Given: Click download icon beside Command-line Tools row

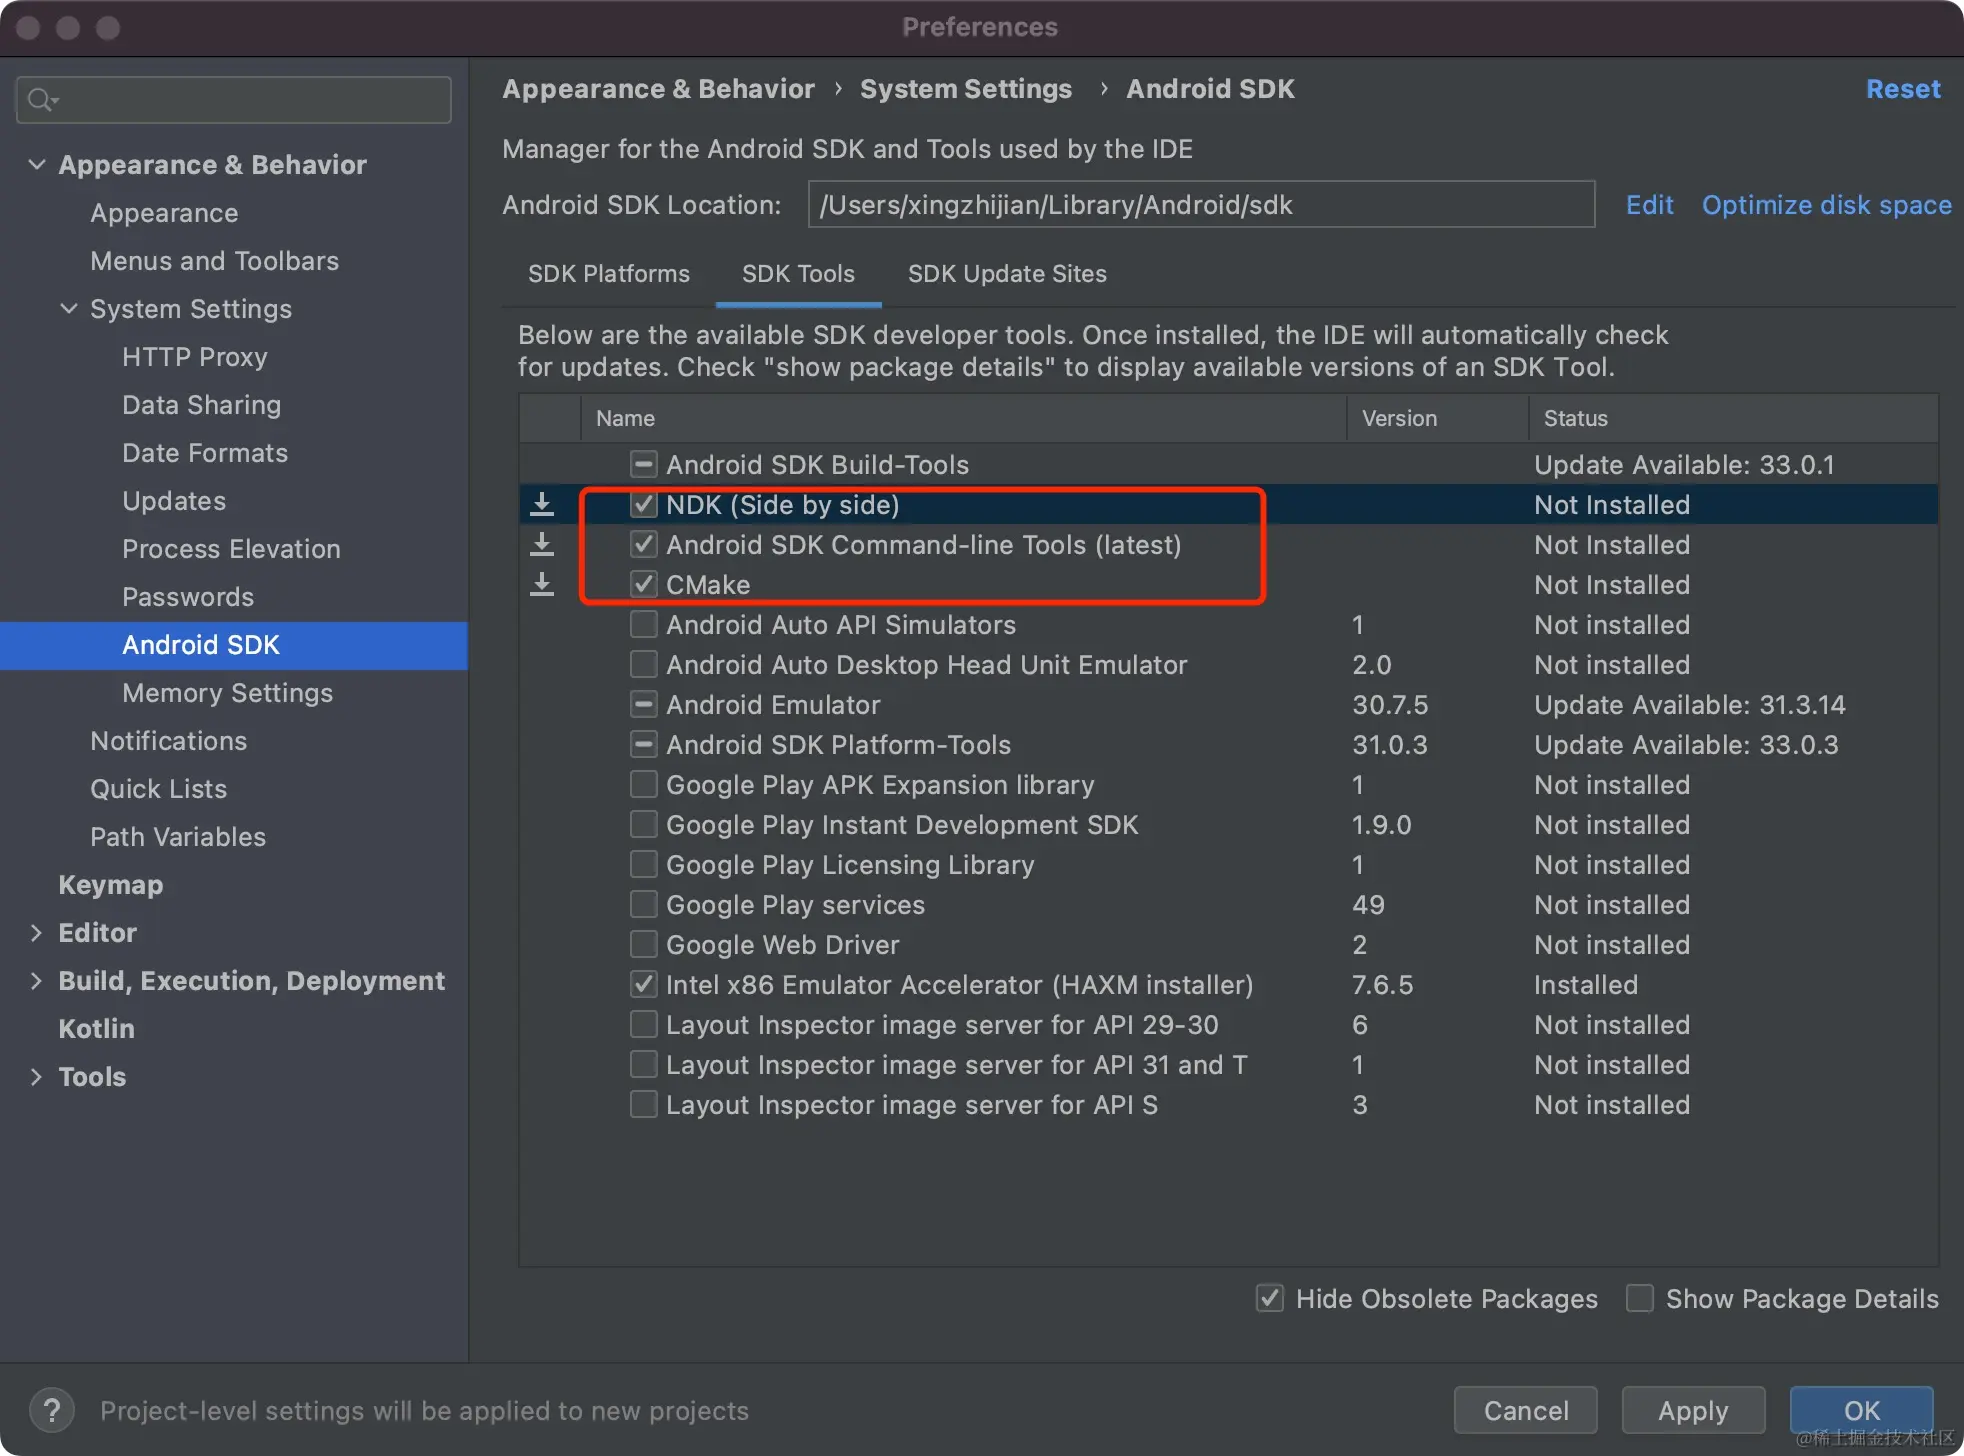Looking at the screenshot, I should pyautogui.click(x=542, y=544).
